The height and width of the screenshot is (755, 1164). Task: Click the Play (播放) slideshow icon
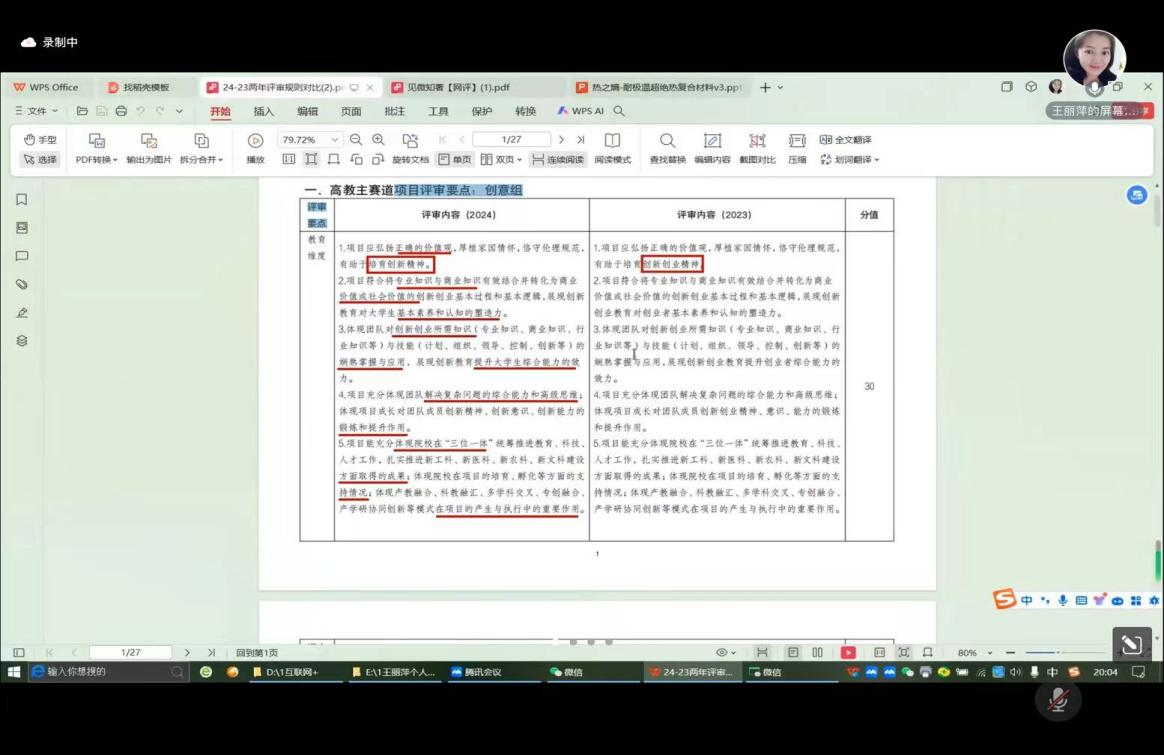click(x=256, y=141)
